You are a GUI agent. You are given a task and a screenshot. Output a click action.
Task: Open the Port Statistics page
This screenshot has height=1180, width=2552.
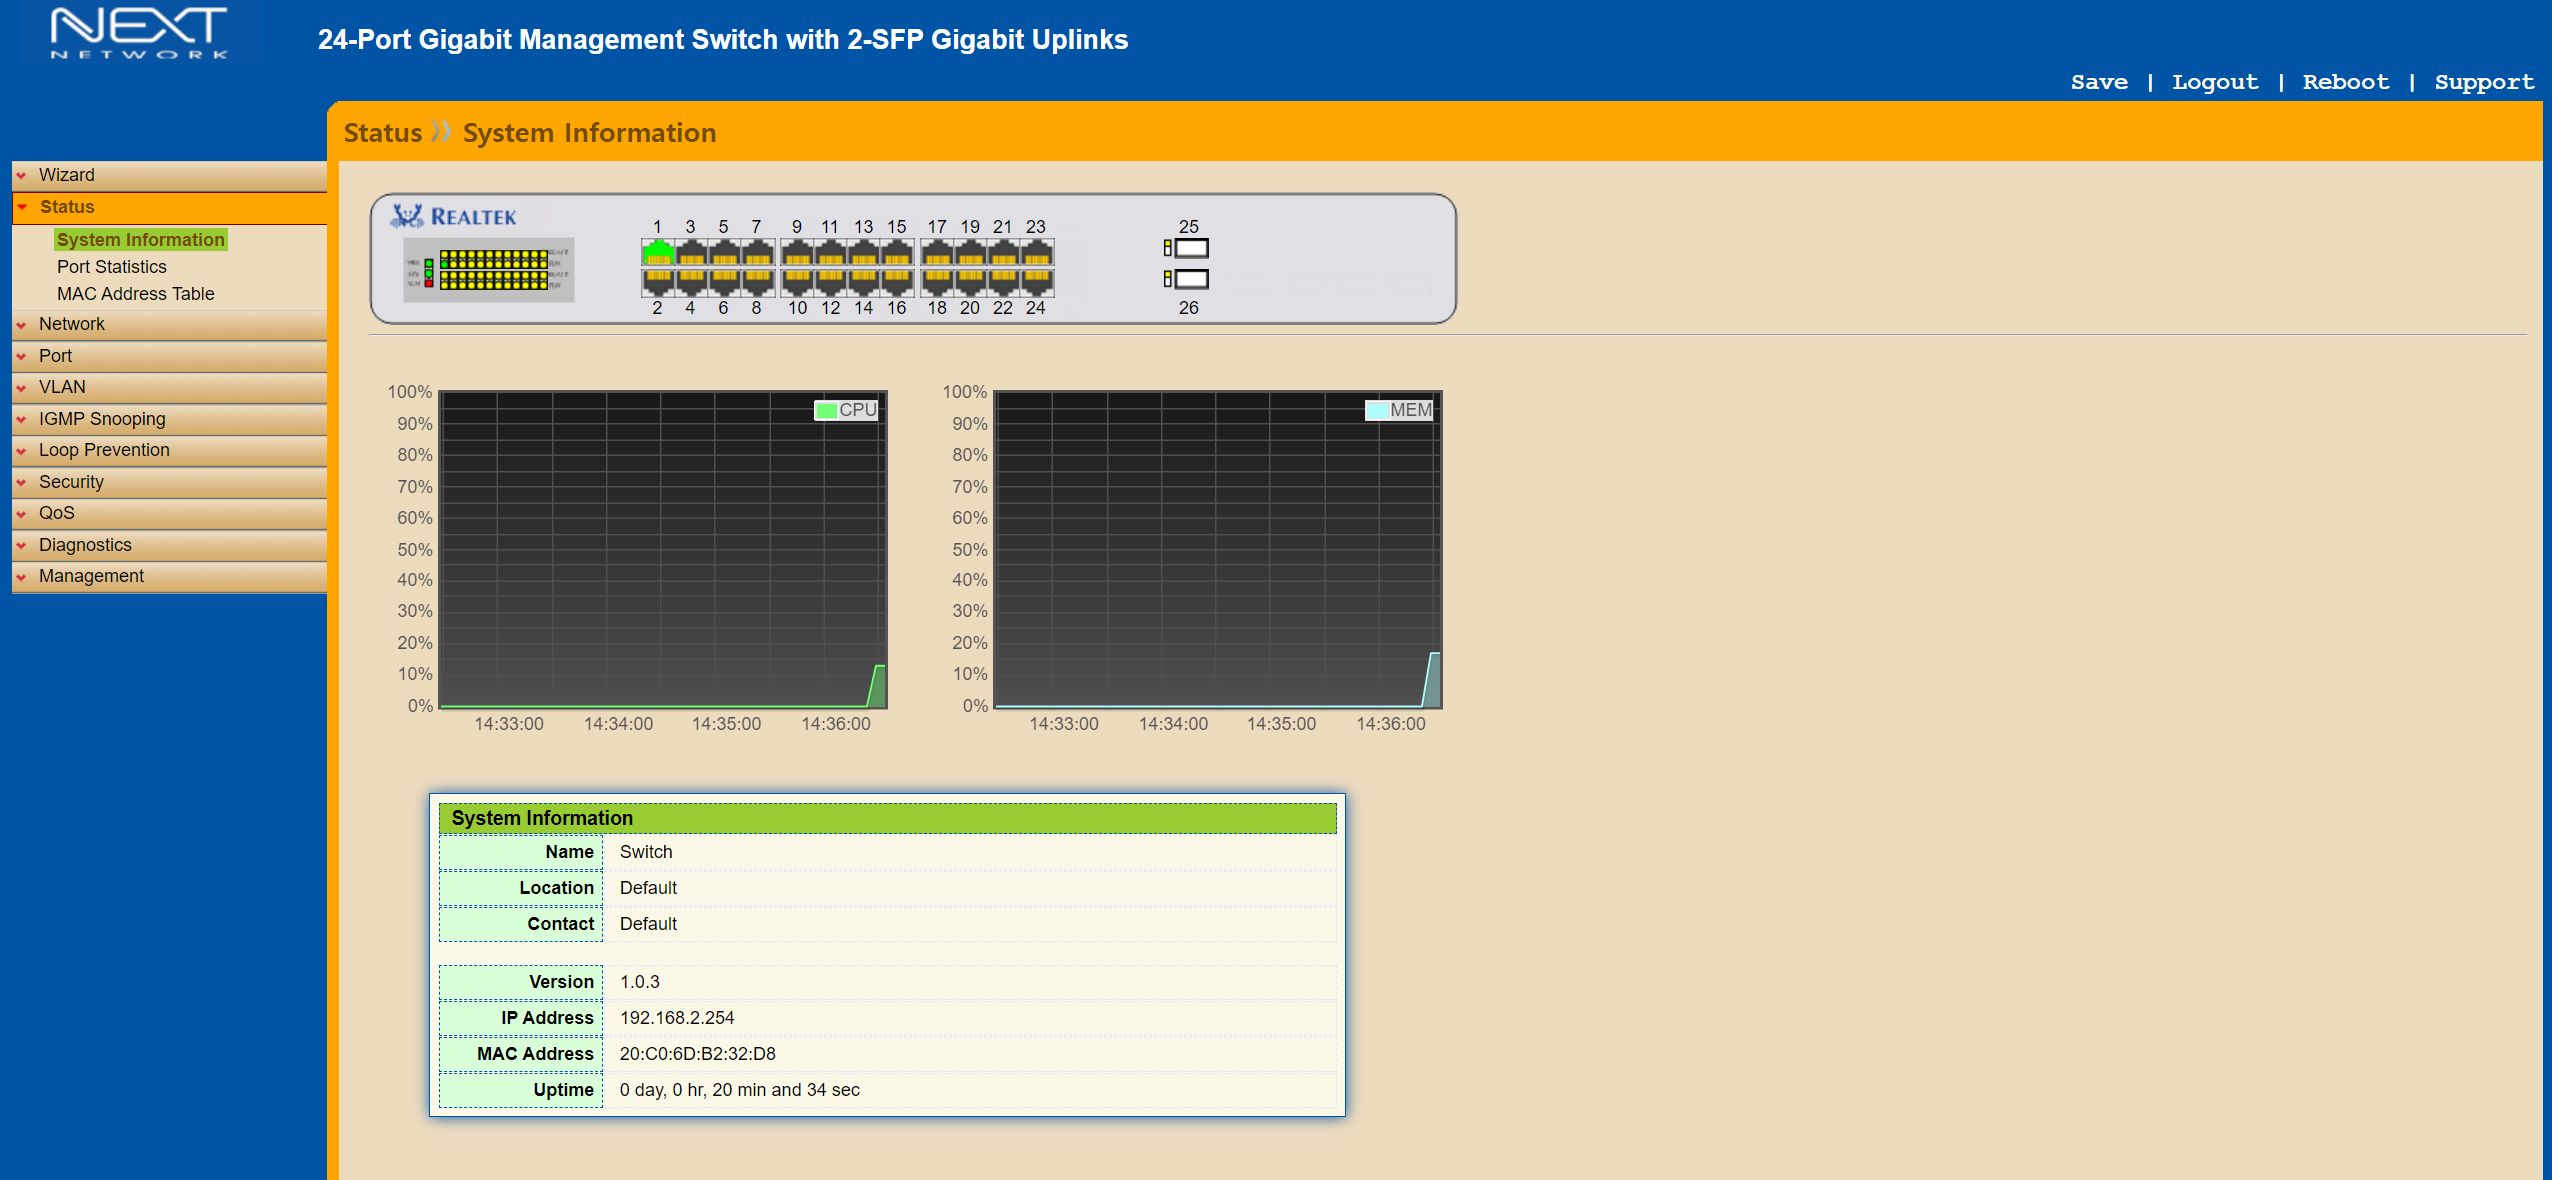[x=111, y=267]
